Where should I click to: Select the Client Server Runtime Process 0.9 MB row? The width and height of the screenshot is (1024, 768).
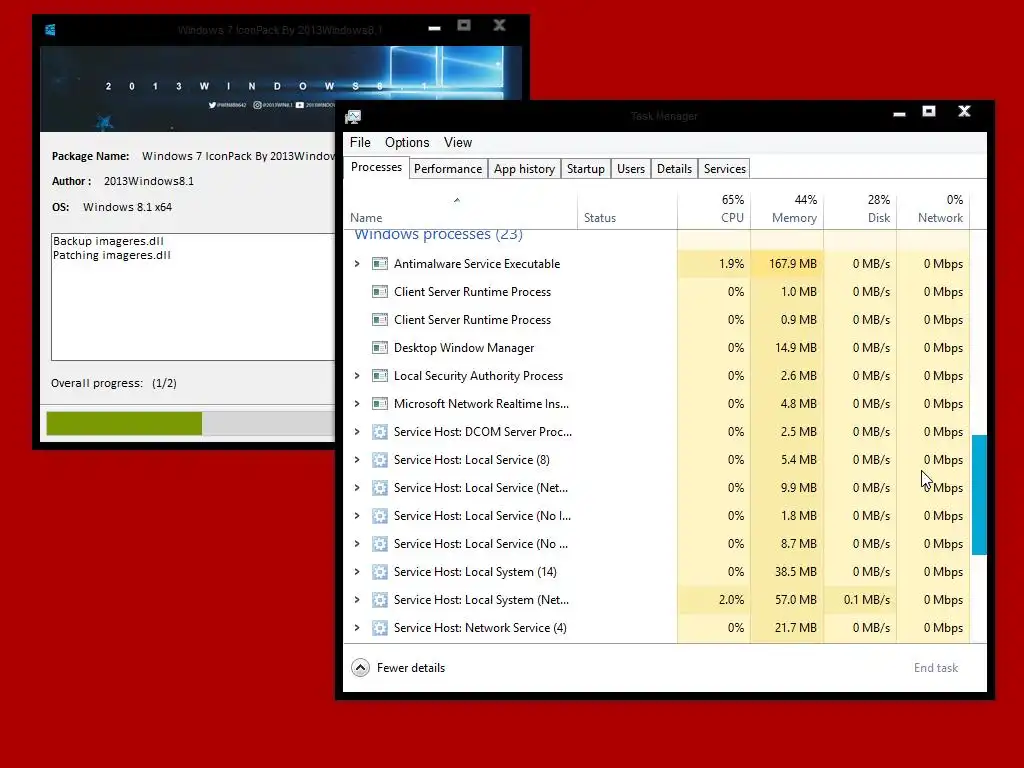pos(657,320)
